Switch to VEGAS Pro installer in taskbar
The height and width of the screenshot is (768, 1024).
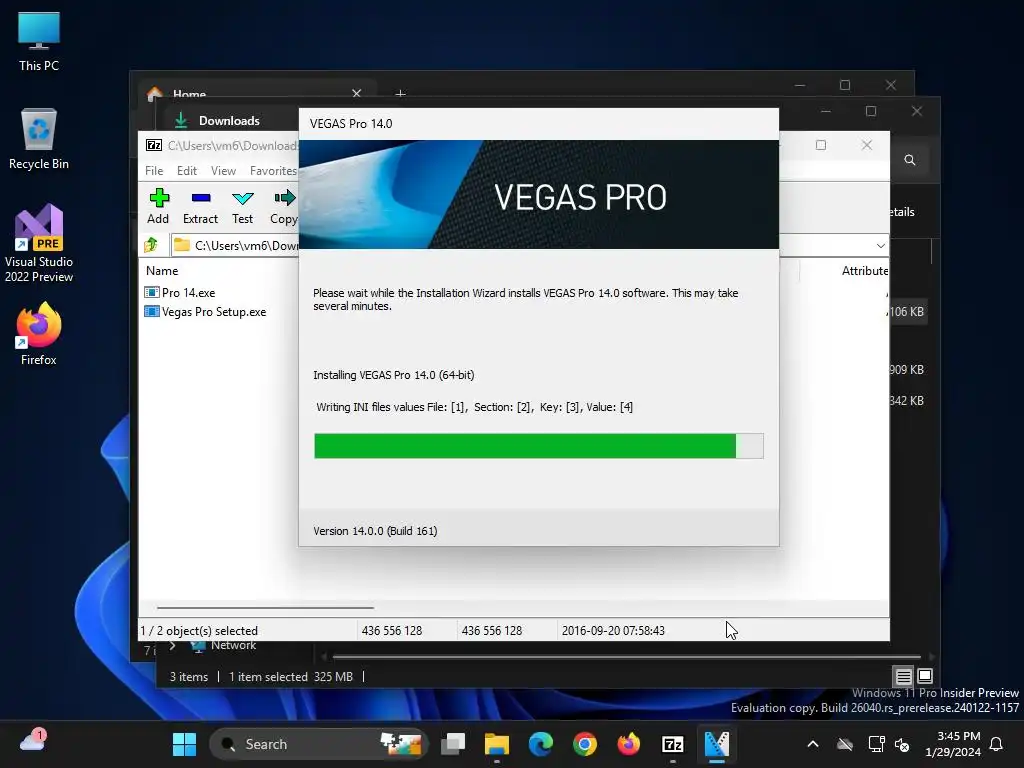coord(716,744)
